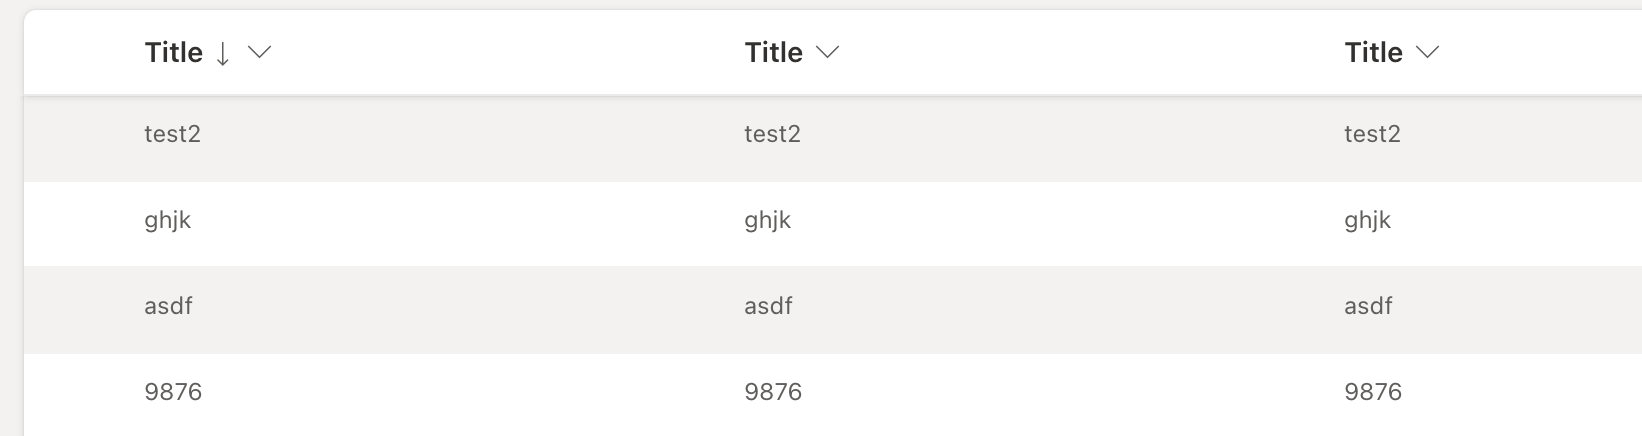1642x436 pixels.
Task: Choose test2 in the rightmost column
Action: click(1373, 134)
